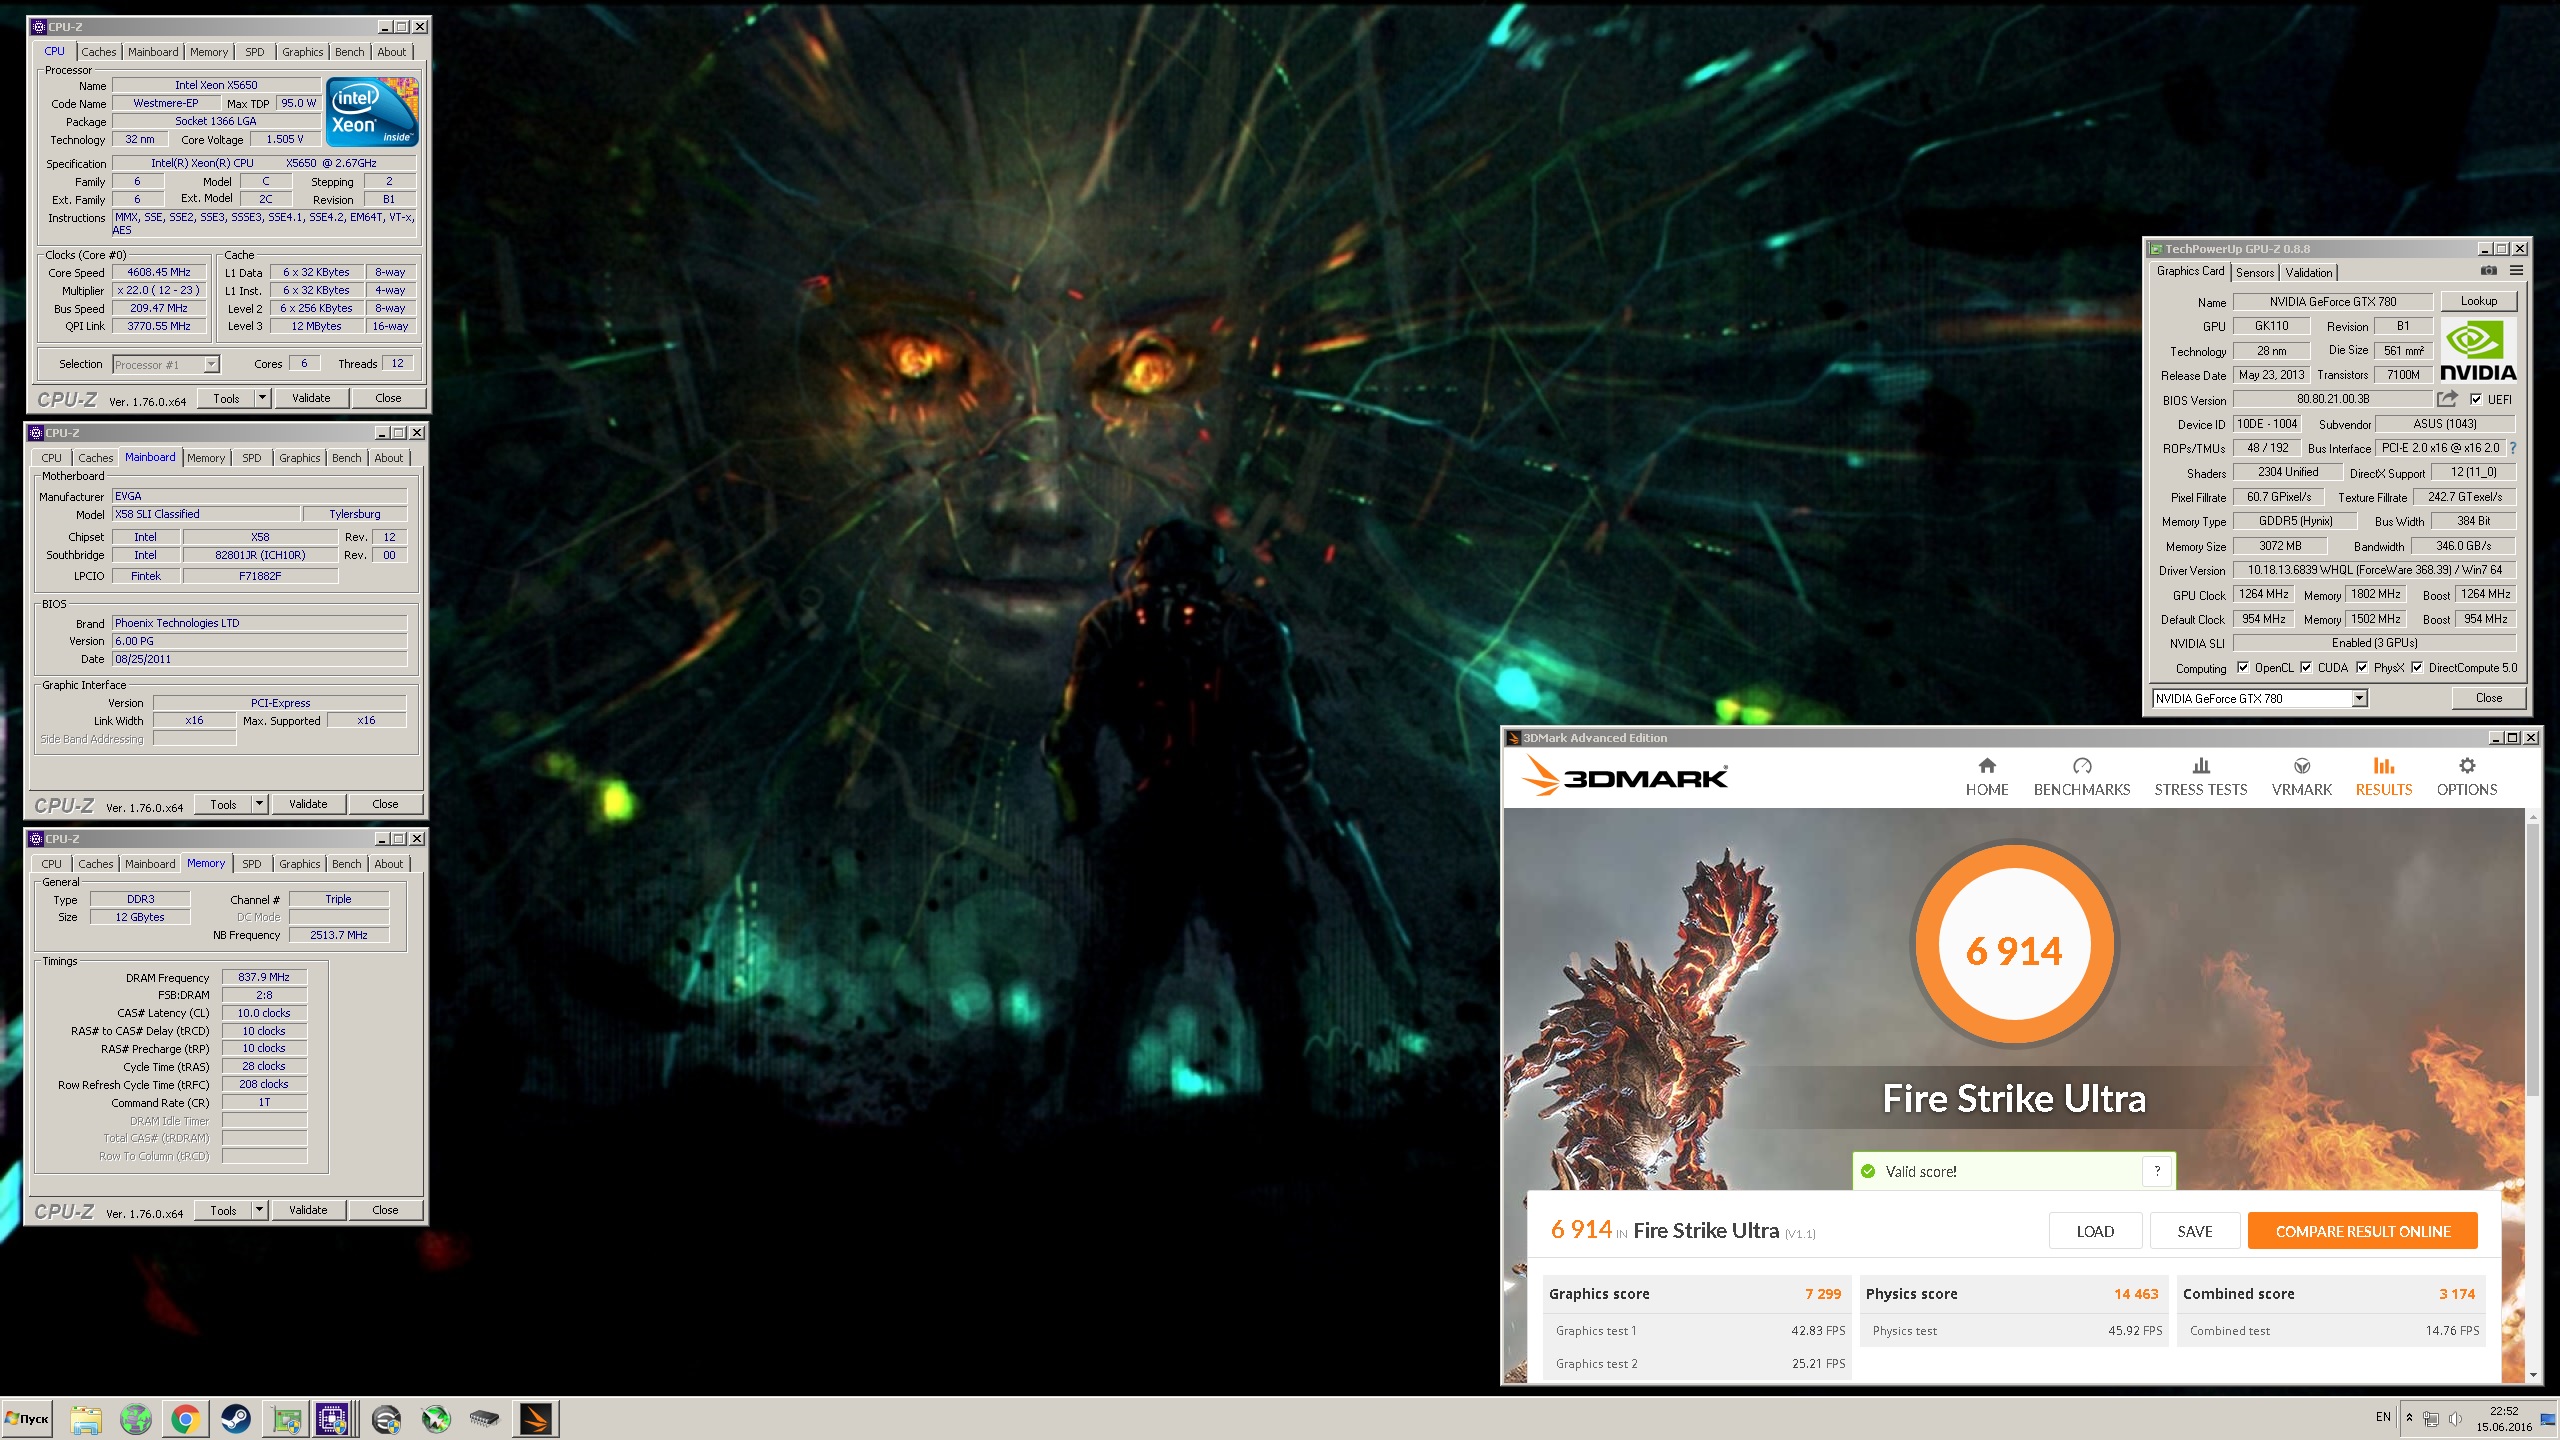Click the Graphics score value 7 299
Screen dimensions: 2560x1440
tap(1822, 1293)
